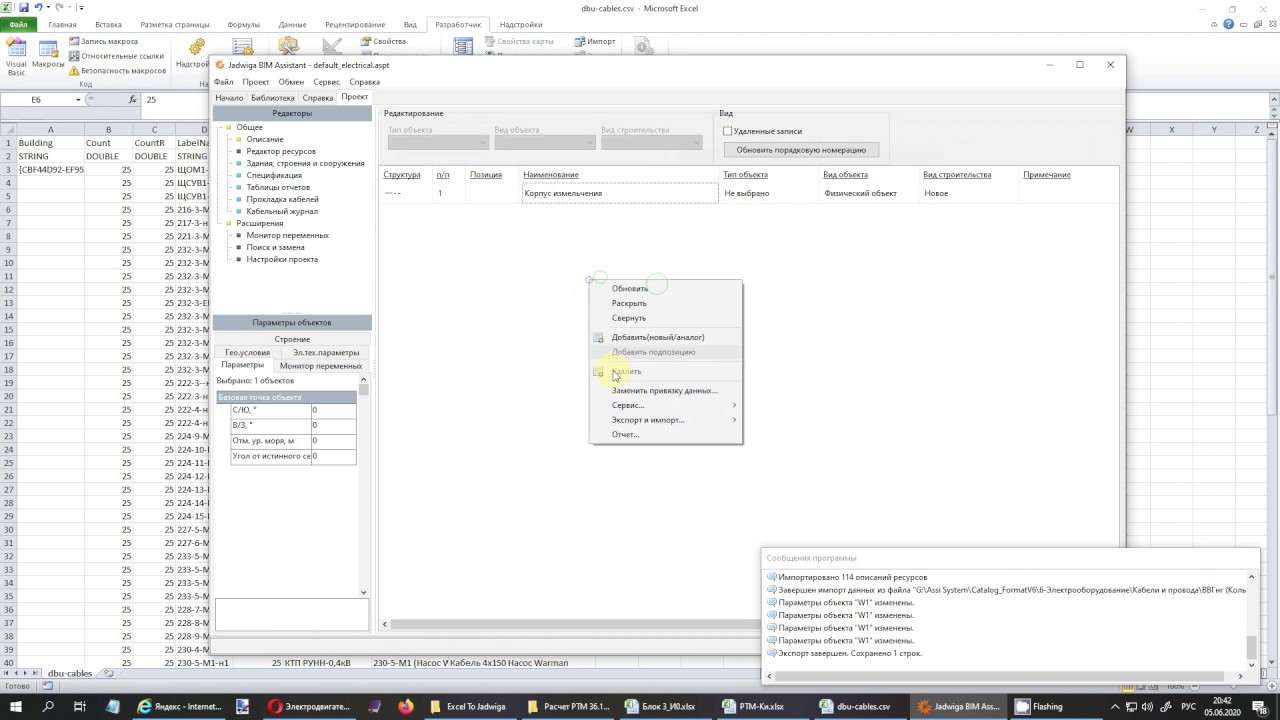
Task: Switch to the Эл.тех.параметры tab
Action: (x=326, y=352)
